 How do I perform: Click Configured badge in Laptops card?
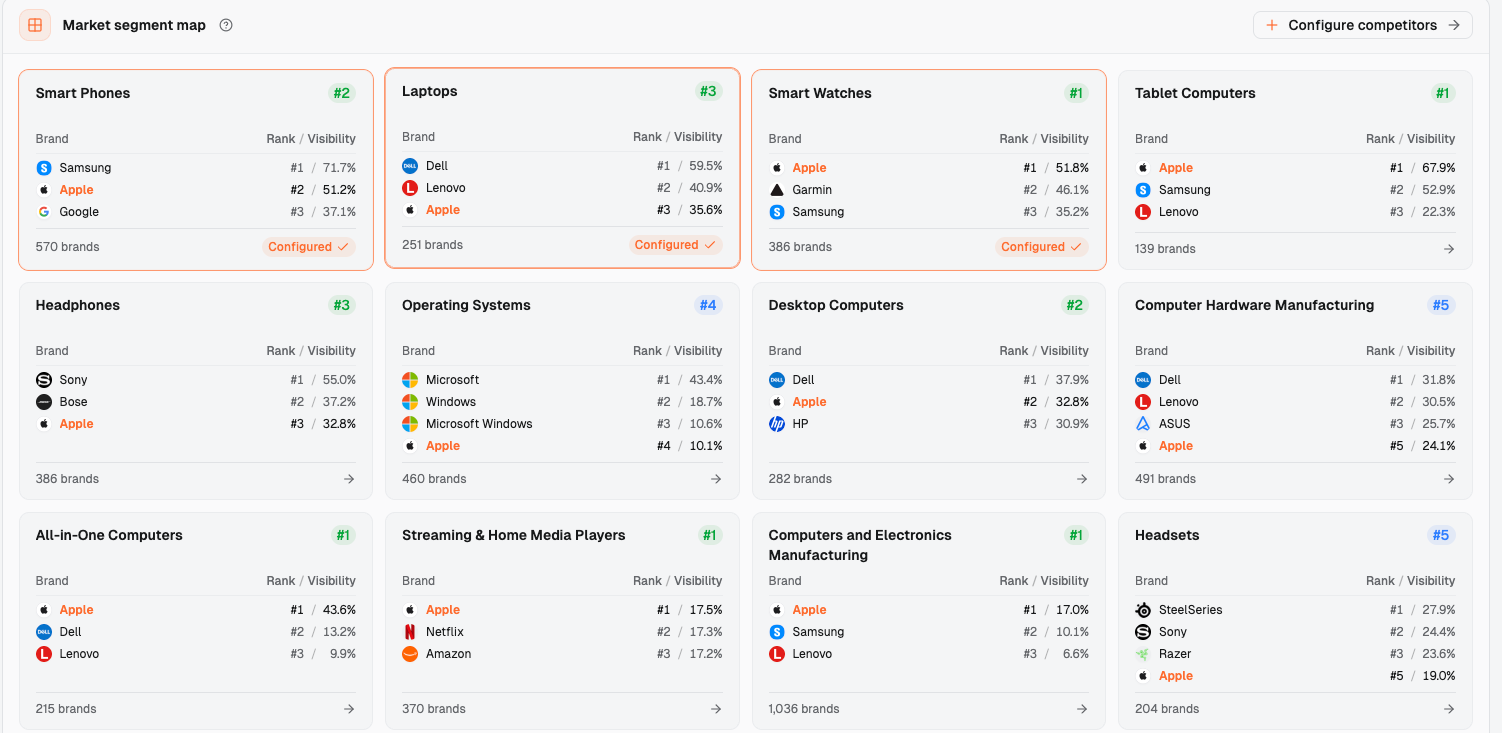[676, 245]
